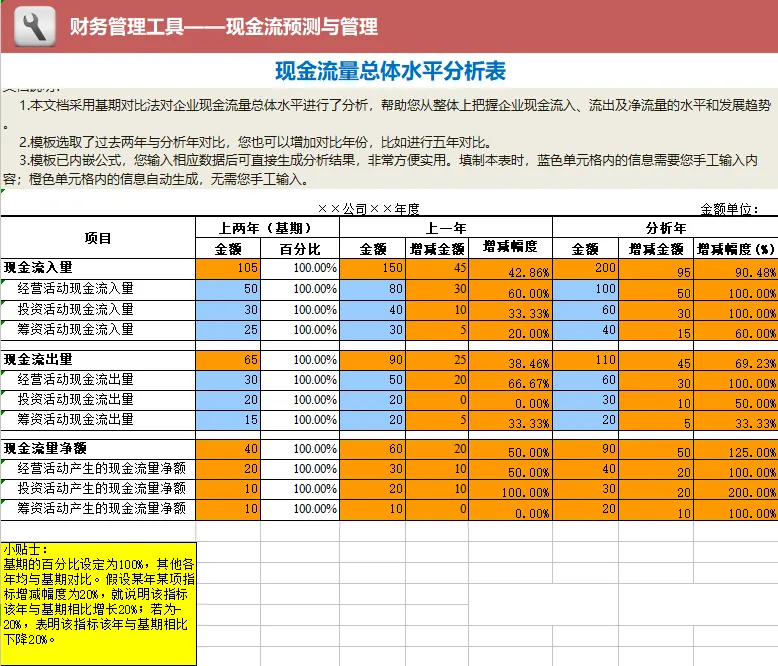Click the 69.23% cell in 现金流出量 row
Viewport: 778px width, 666px height.
coord(736,360)
